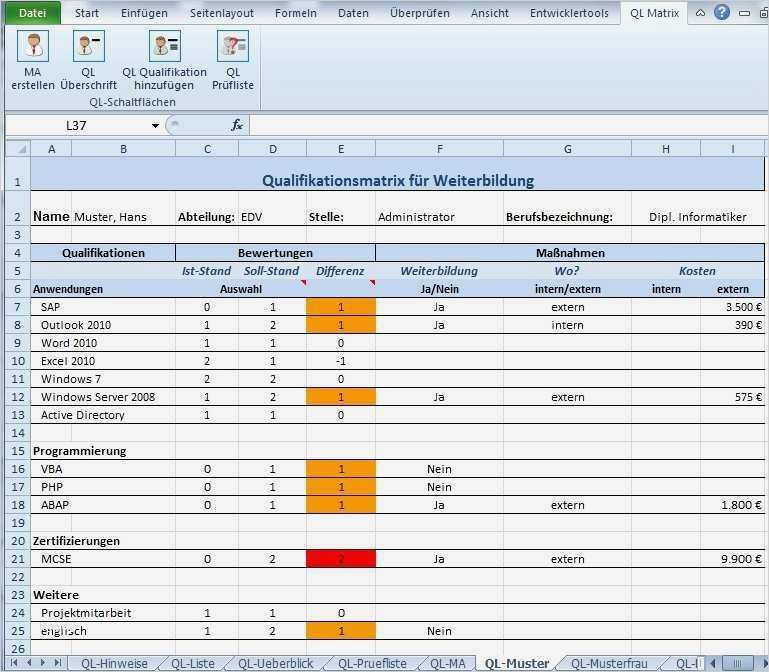Click the title Qualifikationsmatrix für Weiterbildung
The width and height of the screenshot is (769, 672).
[x=398, y=181]
